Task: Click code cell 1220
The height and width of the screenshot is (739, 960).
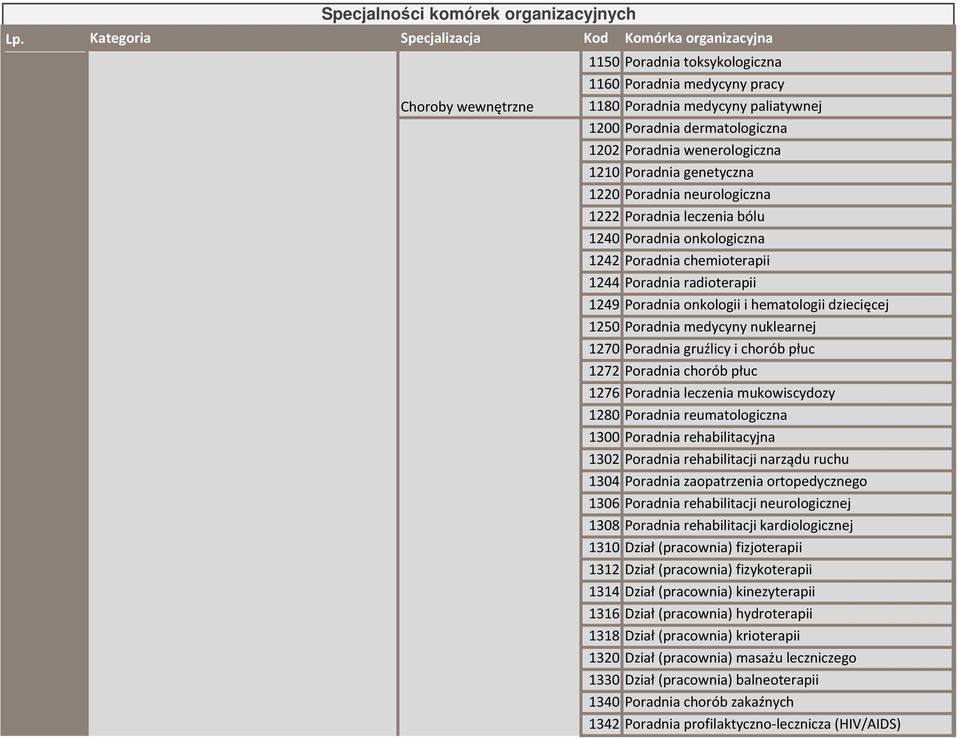Action: click(x=601, y=194)
